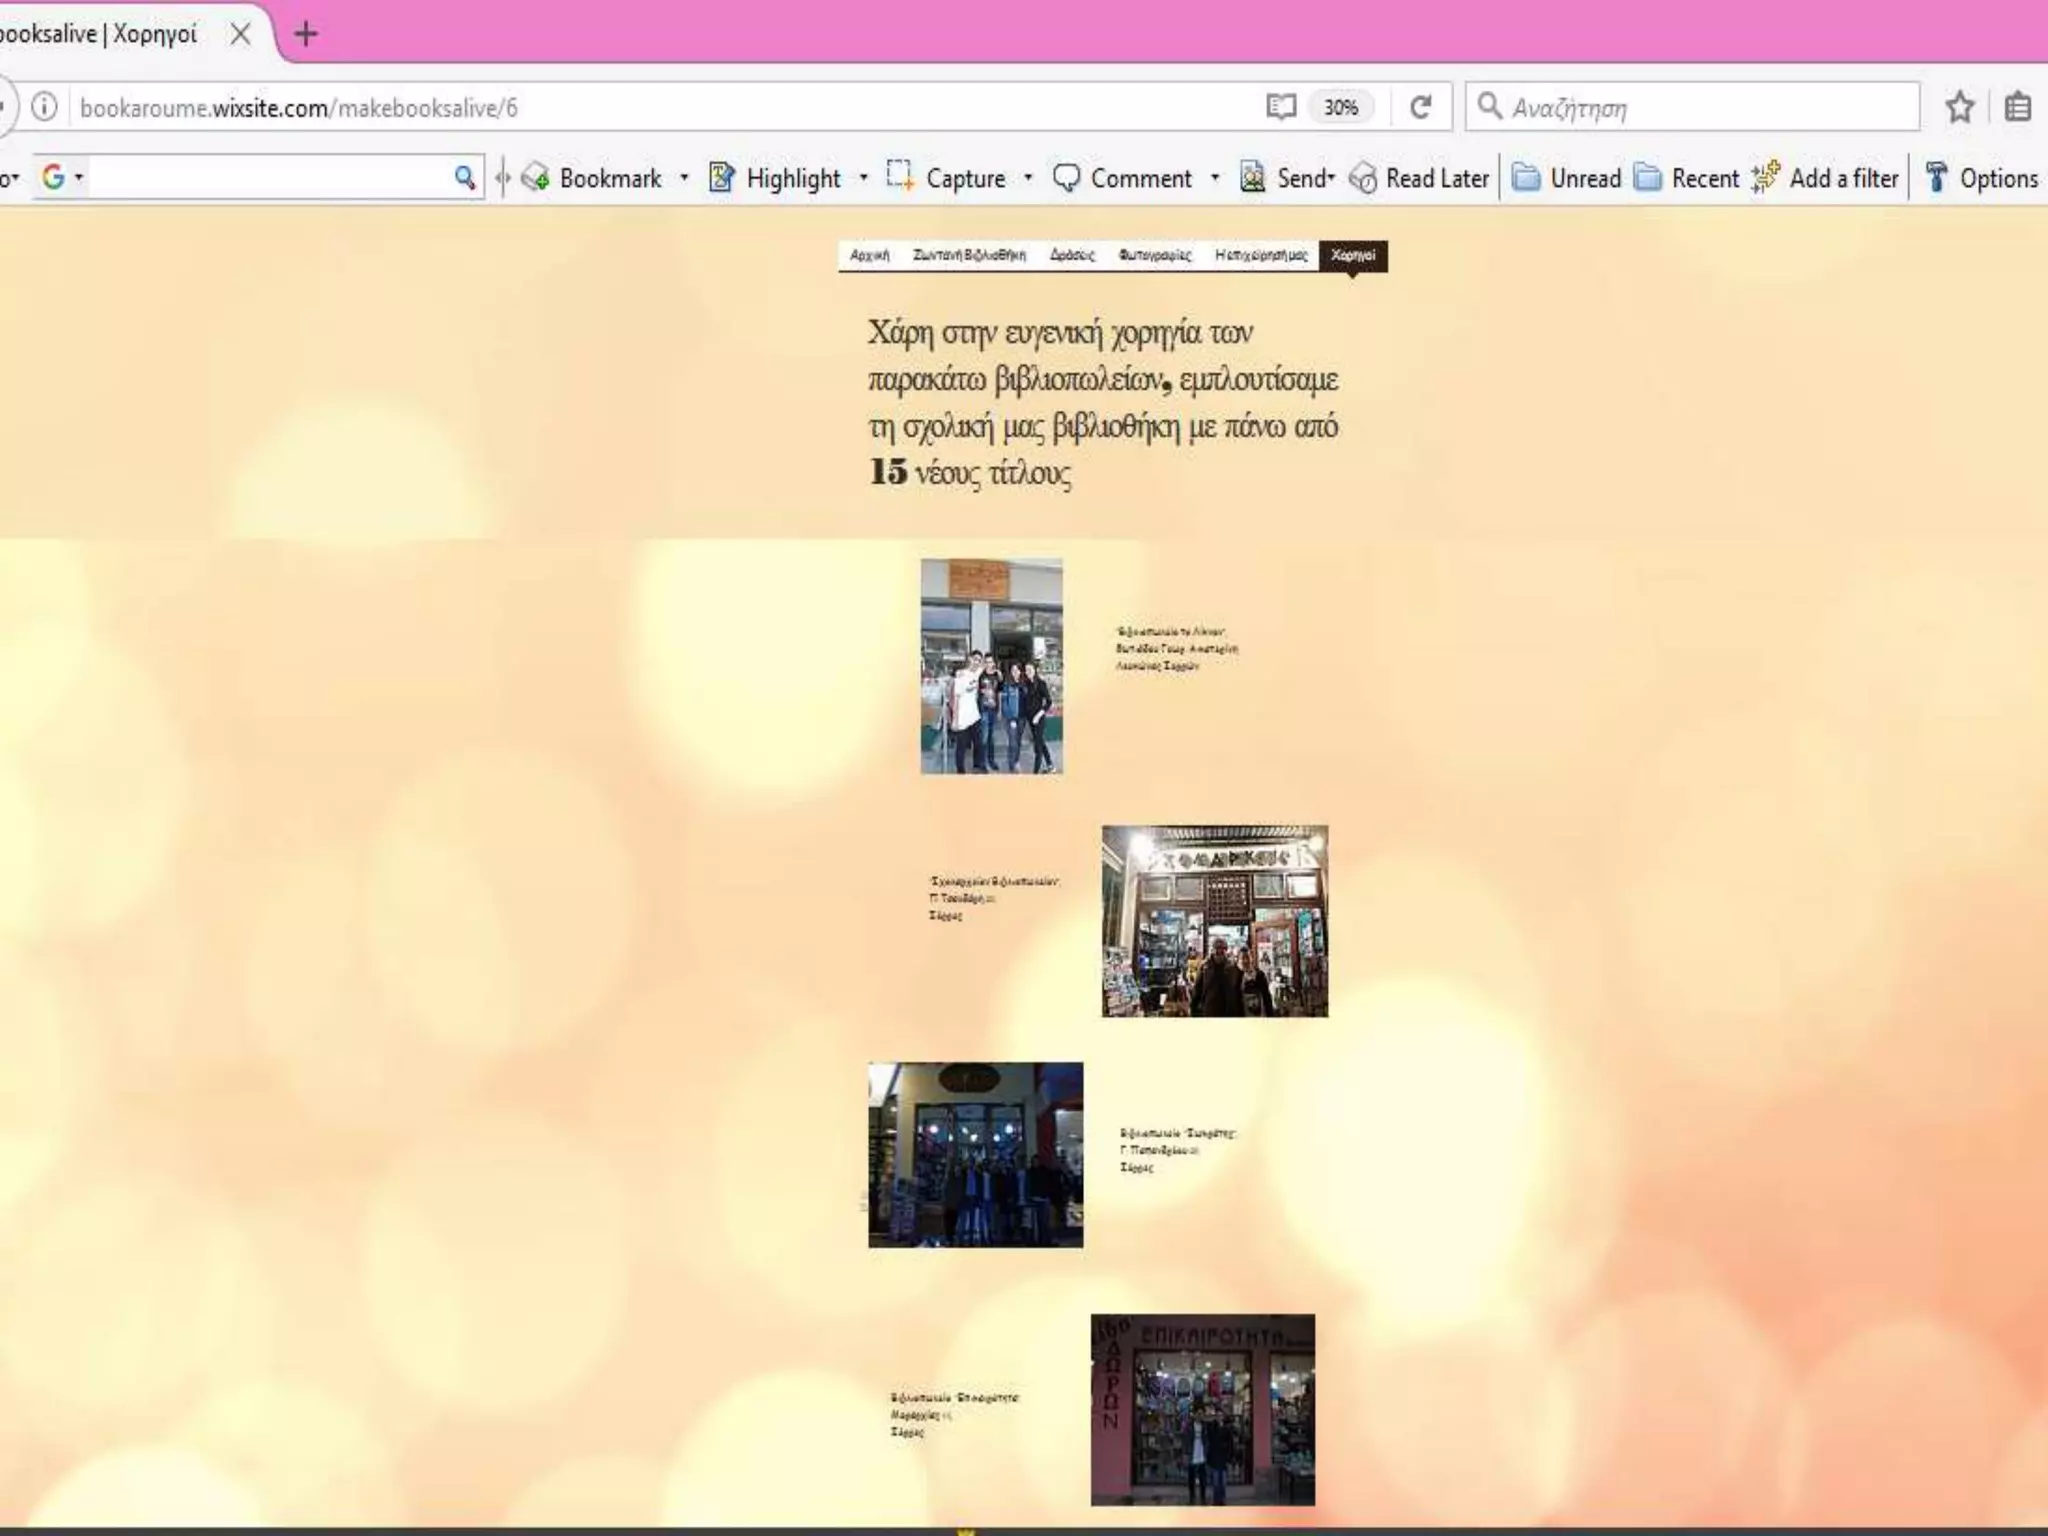This screenshot has width=2048, height=1536.
Task: Open the Read Later list
Action: coord(1420,178)
